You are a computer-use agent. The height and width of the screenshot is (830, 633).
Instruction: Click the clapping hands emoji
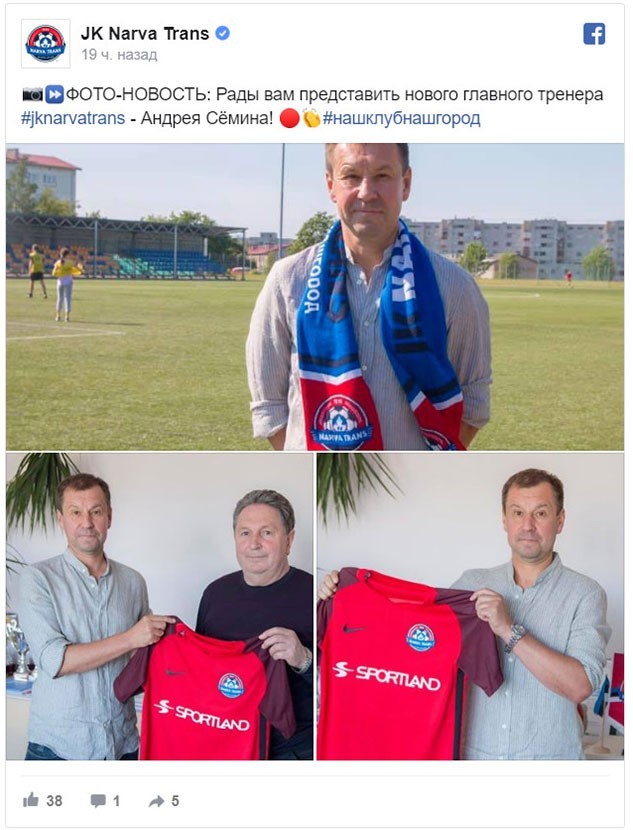pyautogui.click(x=311, y=118)
